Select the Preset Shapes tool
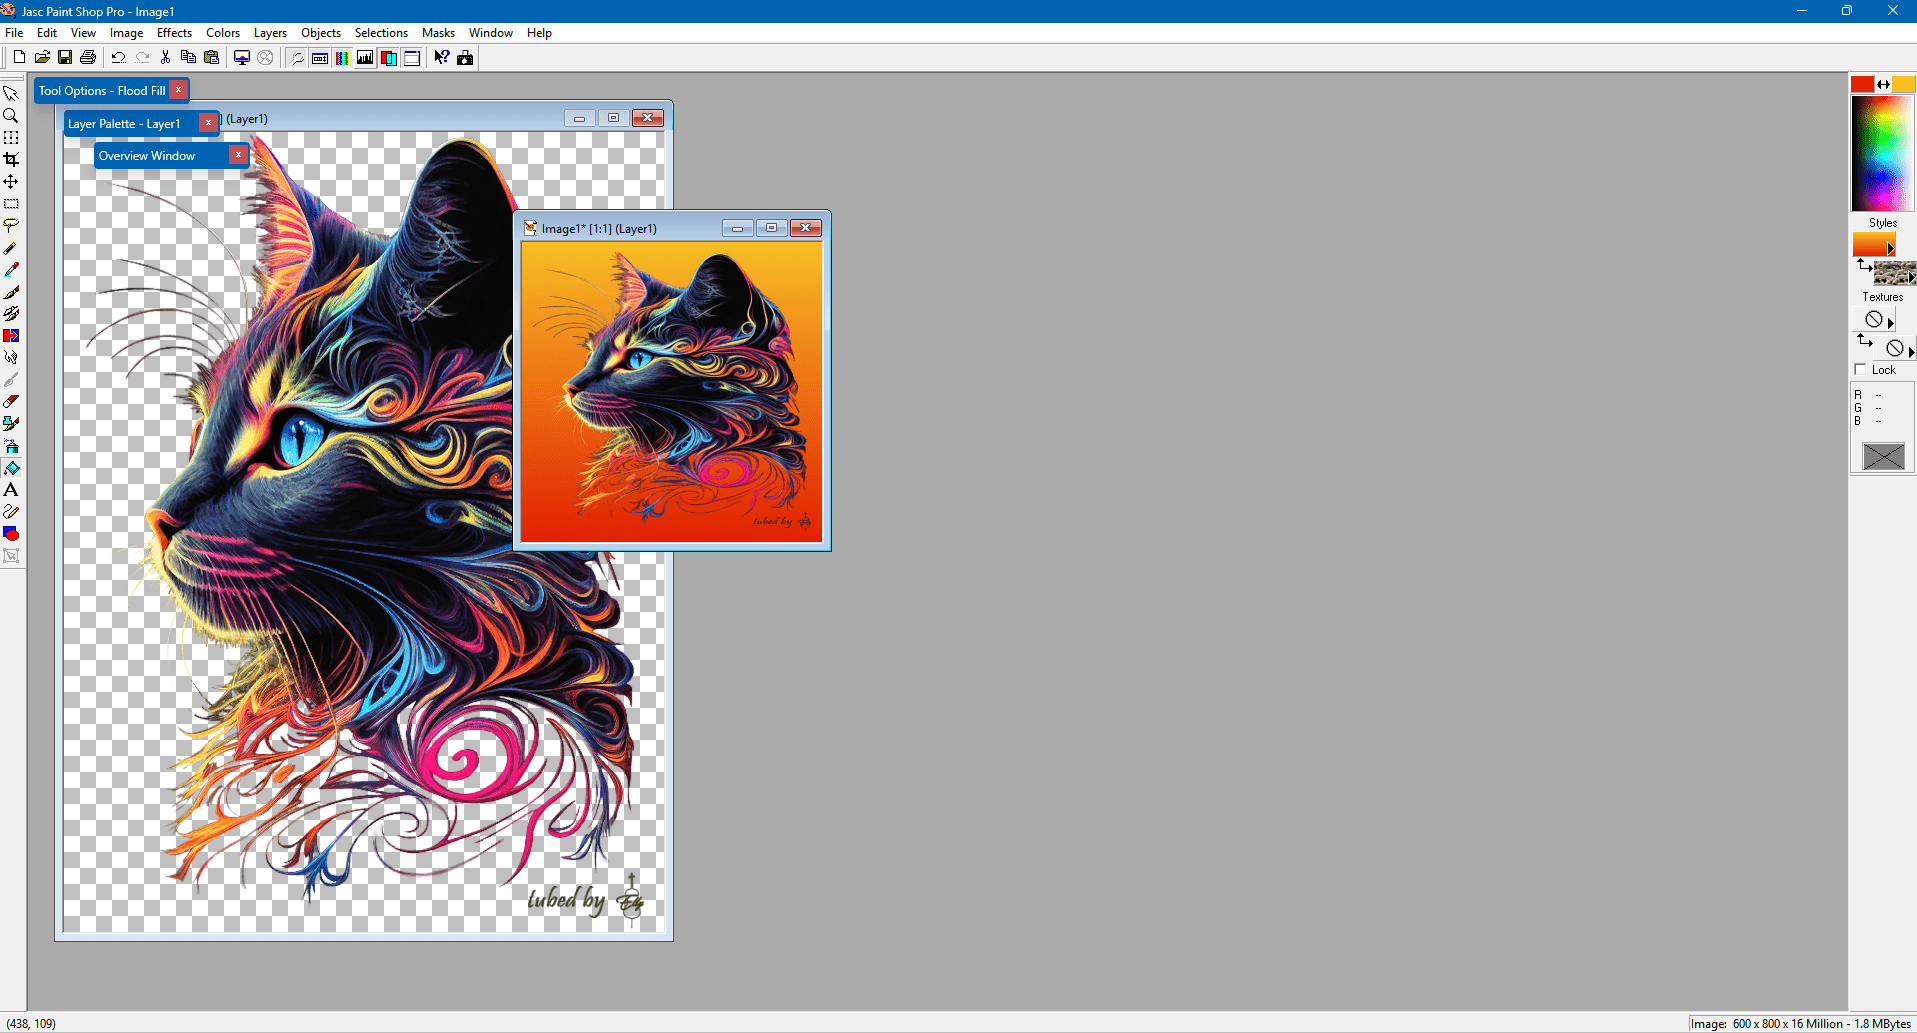This screenshot has height=1033, width=1917. pyautogui.click(x=11, y=533)
